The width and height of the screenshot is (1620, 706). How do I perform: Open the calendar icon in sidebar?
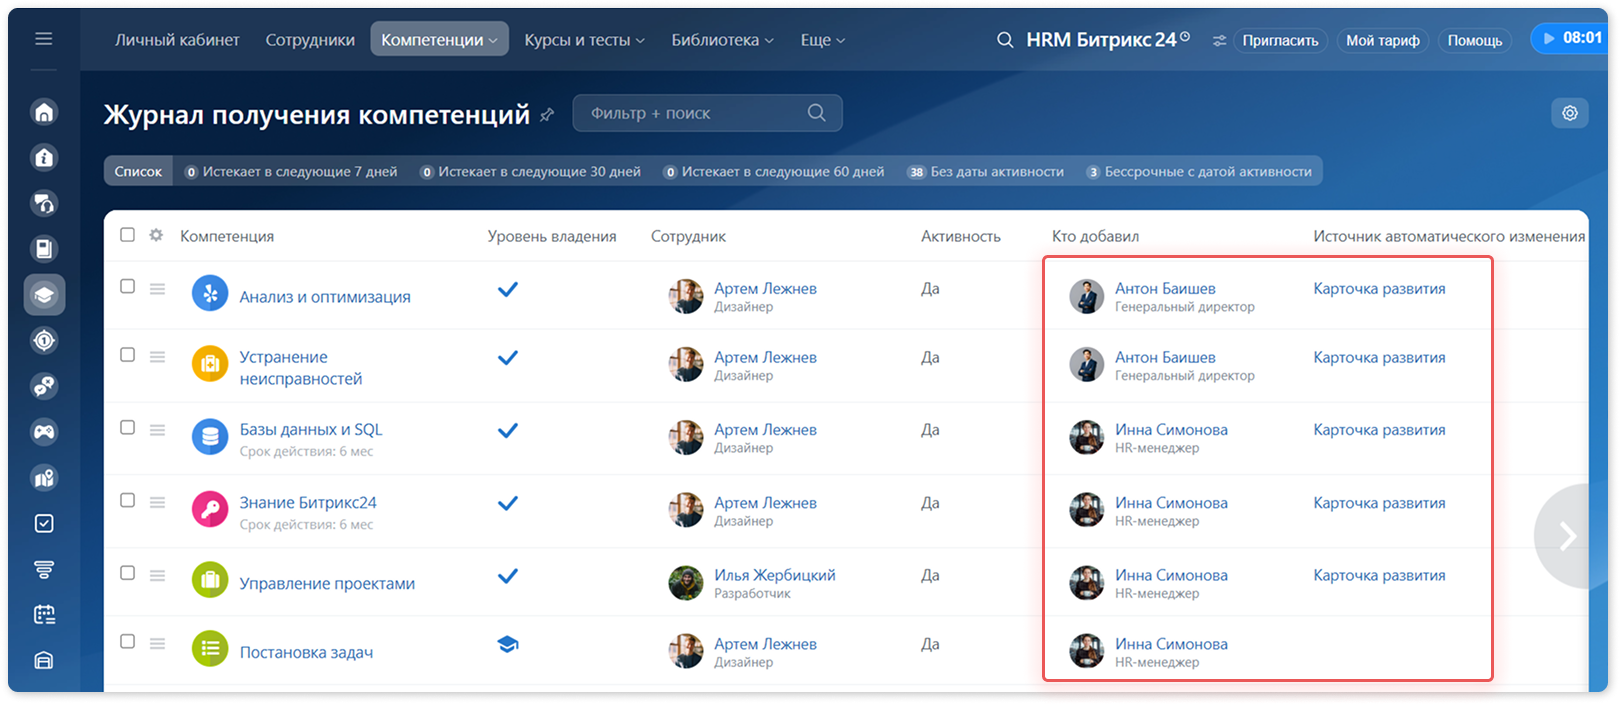click(x=44, y=614)
